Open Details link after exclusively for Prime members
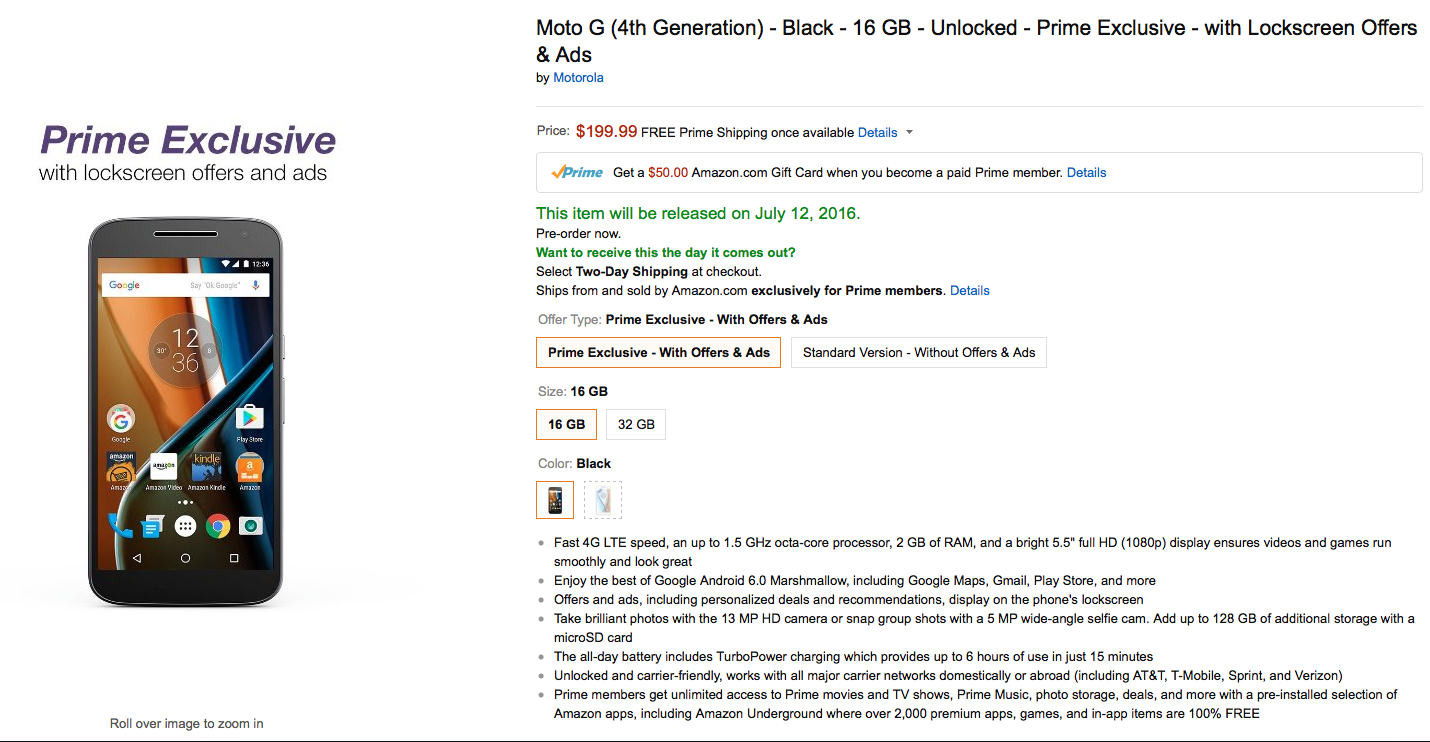 (x=970, y=290)
